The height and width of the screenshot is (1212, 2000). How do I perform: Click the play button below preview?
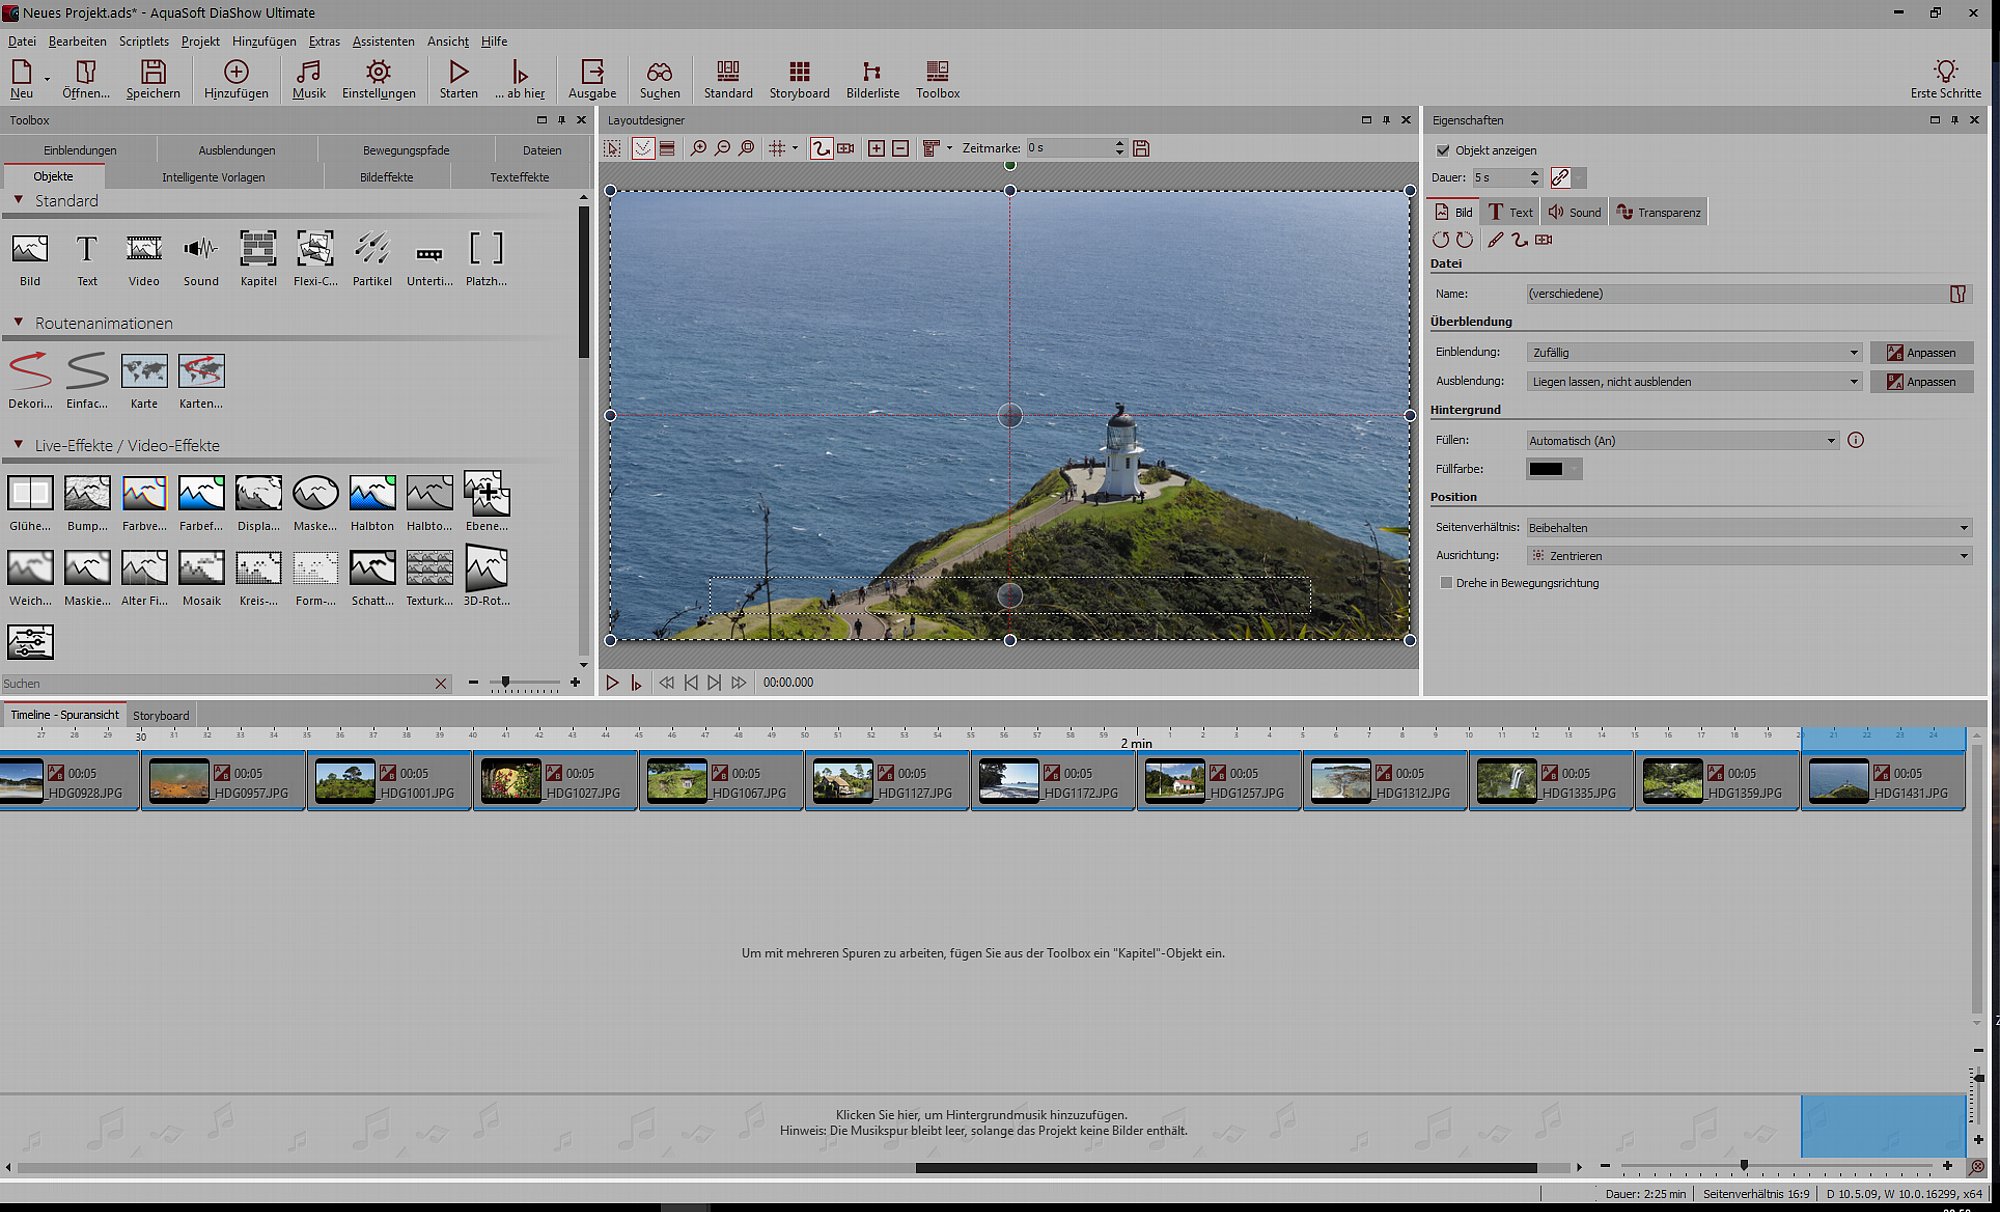tap(613, 682)
